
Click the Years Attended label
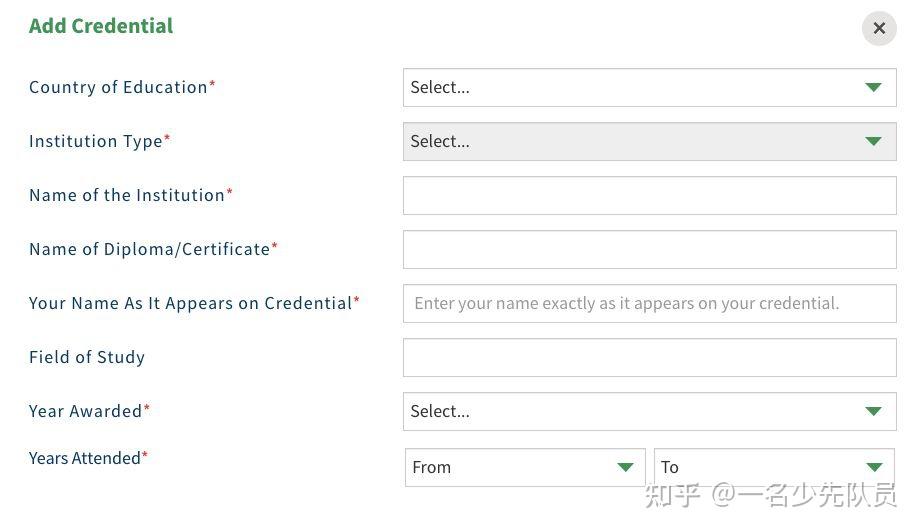[85, 458]
